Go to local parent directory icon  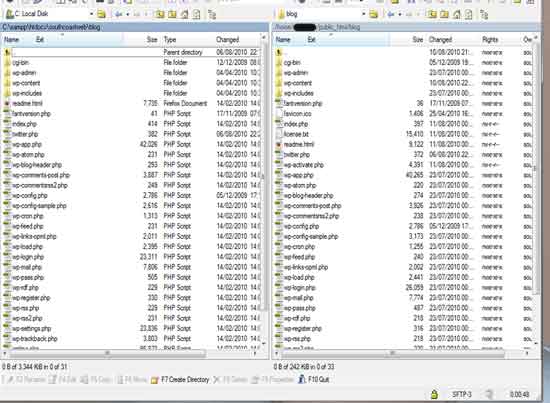(x=160, y=14)
